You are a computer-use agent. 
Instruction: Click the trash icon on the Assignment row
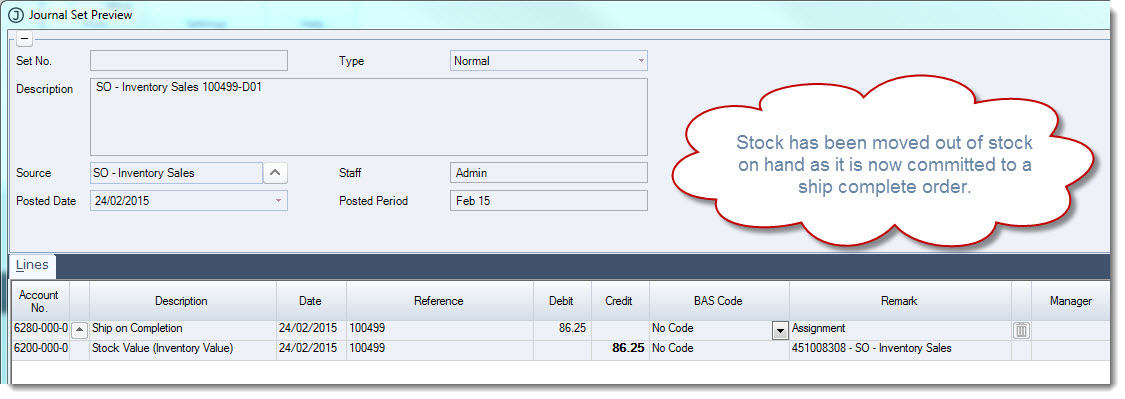click(1022, 330)
